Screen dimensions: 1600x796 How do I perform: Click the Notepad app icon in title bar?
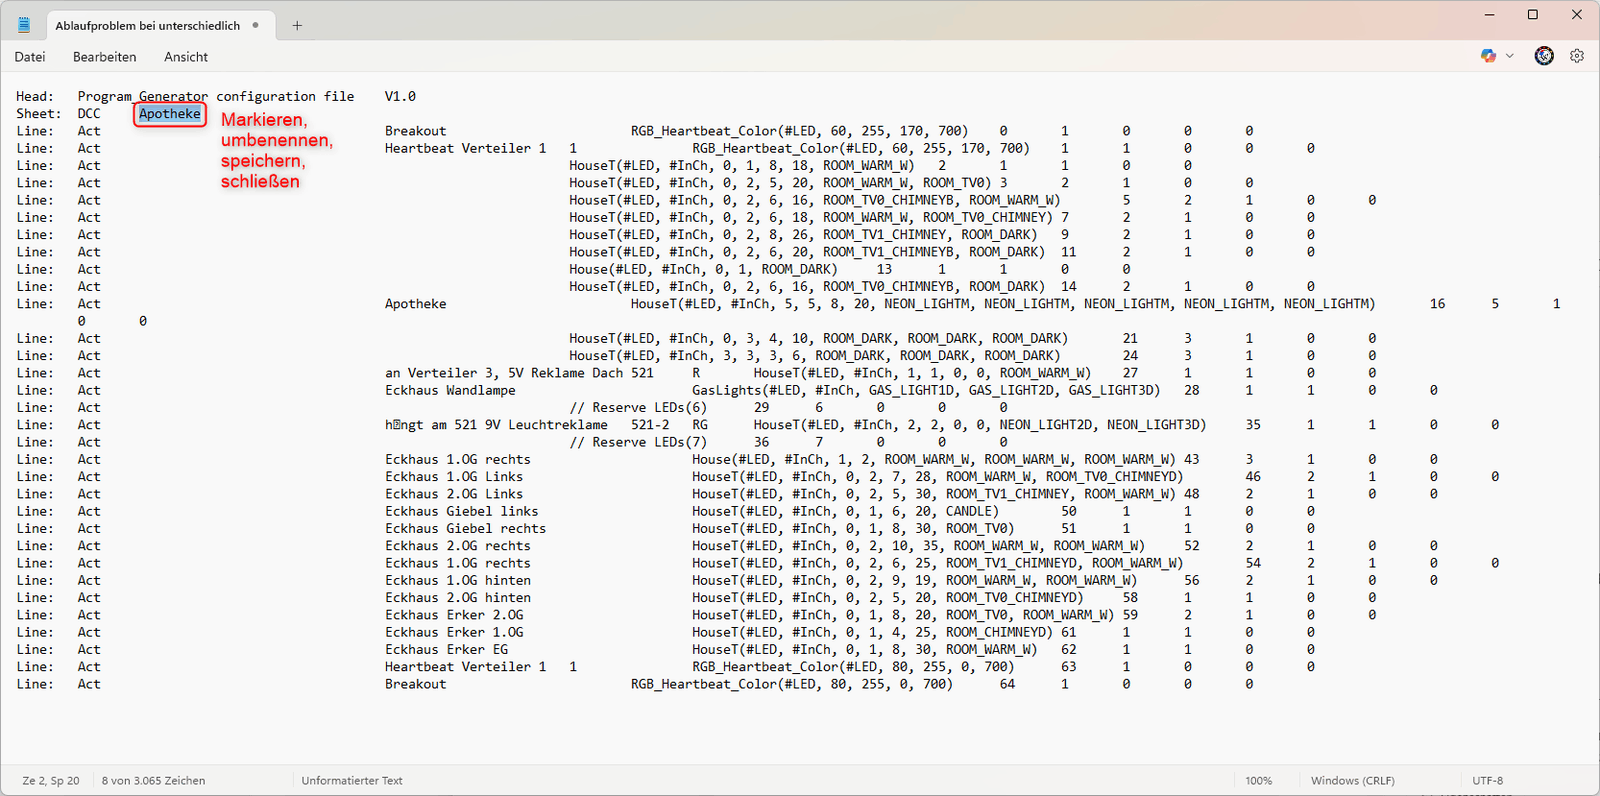tap(24, 25)
